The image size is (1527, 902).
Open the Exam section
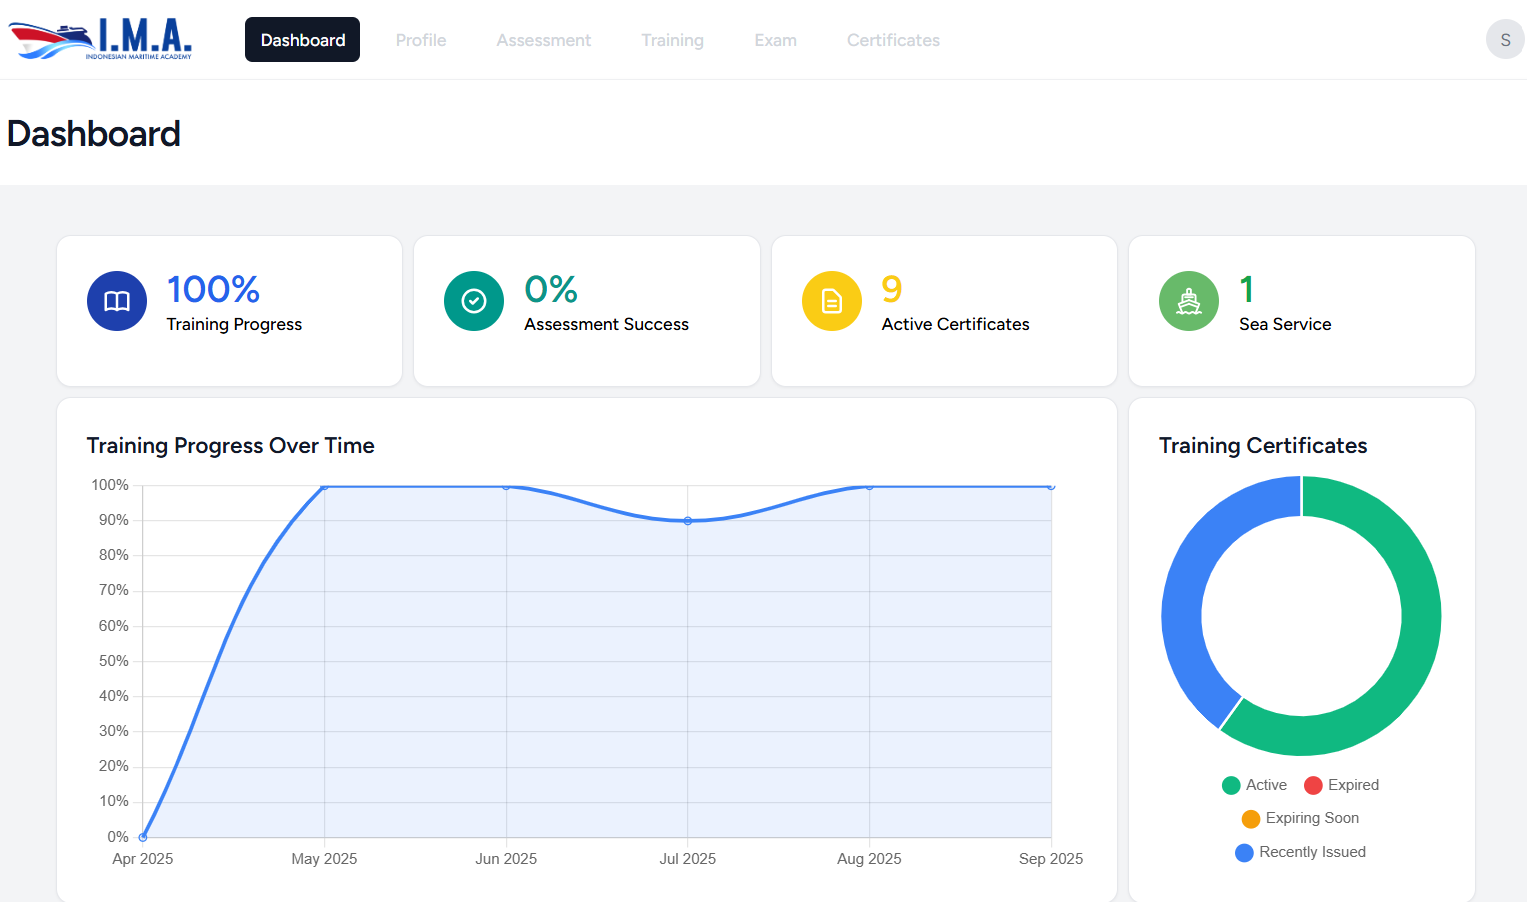(x=775, y=40)
